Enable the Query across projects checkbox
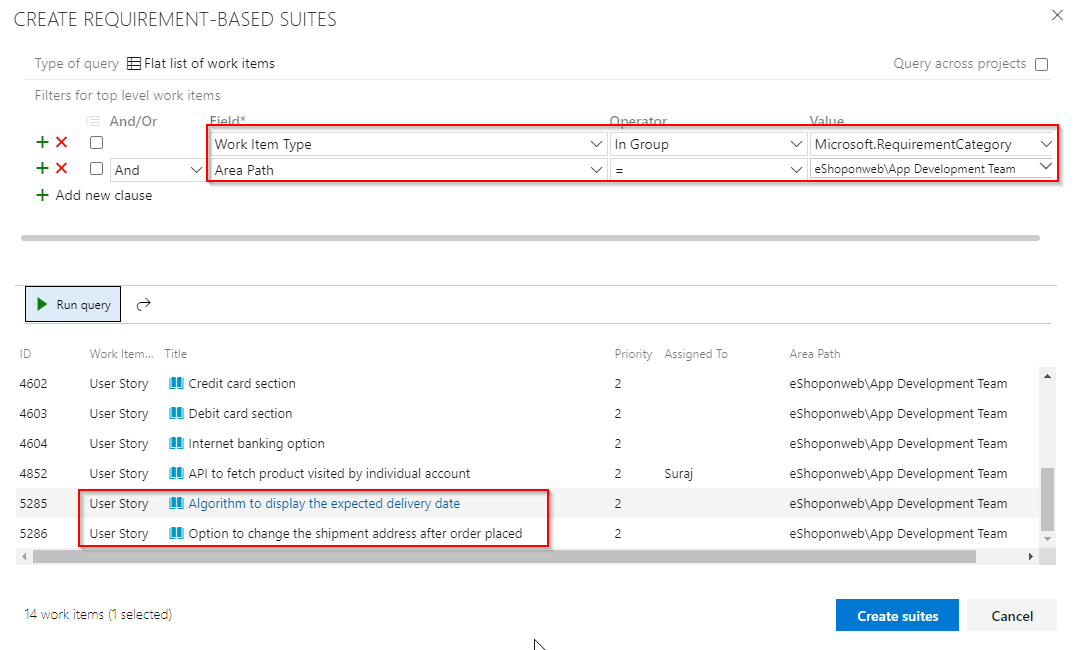Screen dimensions: 1079x650 [x=1042, y=64]
